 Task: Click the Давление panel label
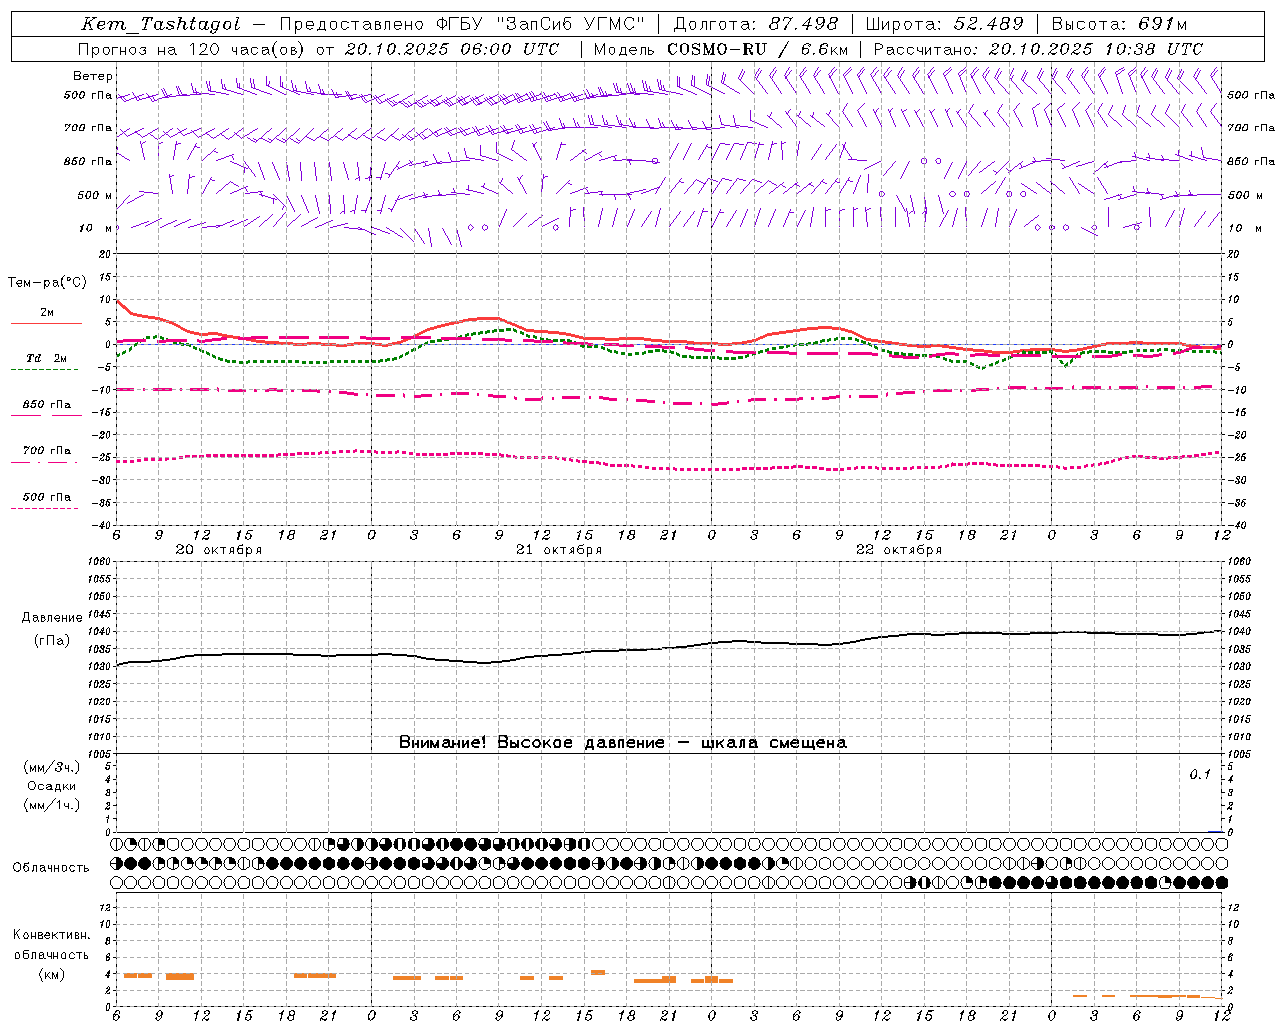pos(52,618)
